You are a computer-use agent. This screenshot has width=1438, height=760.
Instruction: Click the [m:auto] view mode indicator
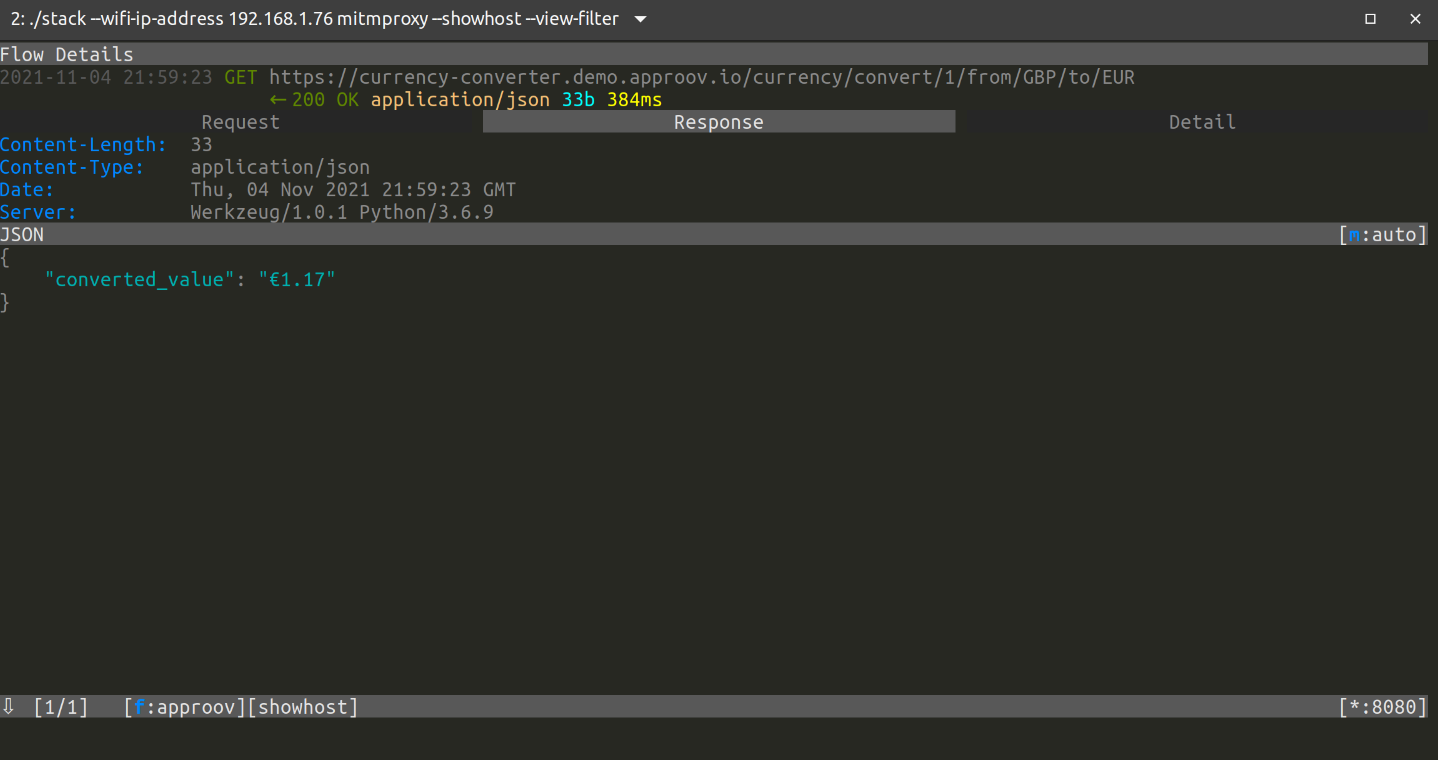[1382, 235]
